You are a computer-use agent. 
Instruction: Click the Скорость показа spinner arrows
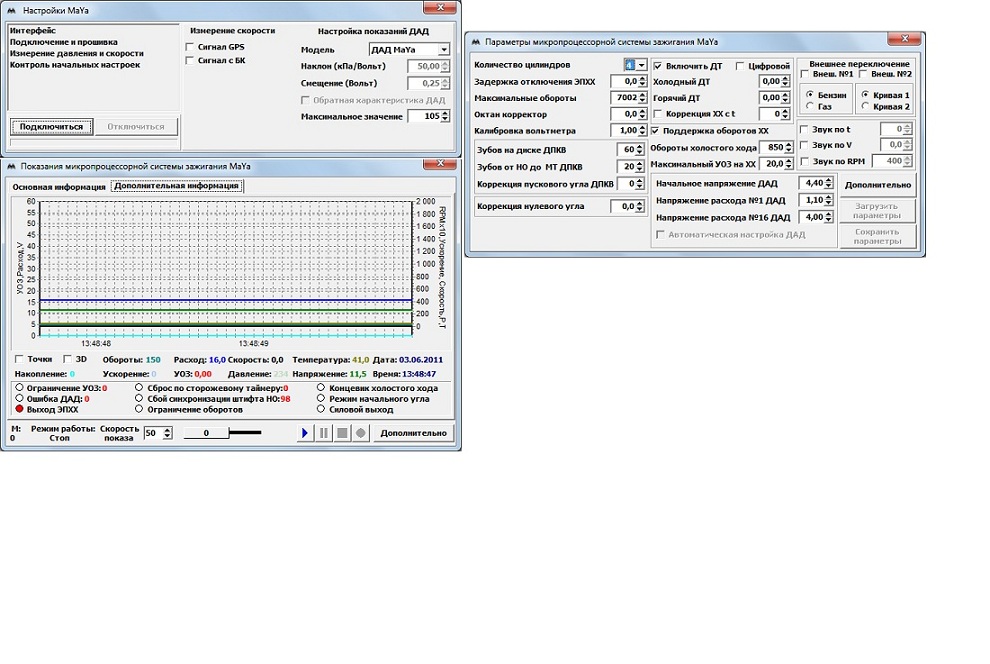pyautogui.click(x=167, y=433)
